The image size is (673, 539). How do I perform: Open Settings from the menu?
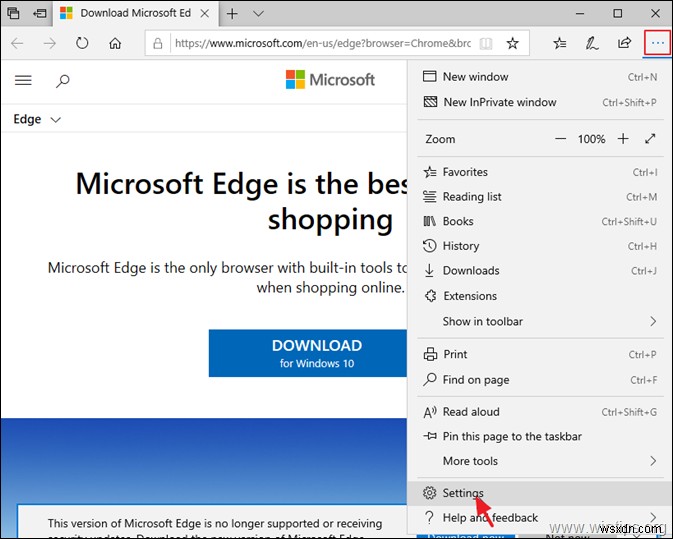click(540, 493)
